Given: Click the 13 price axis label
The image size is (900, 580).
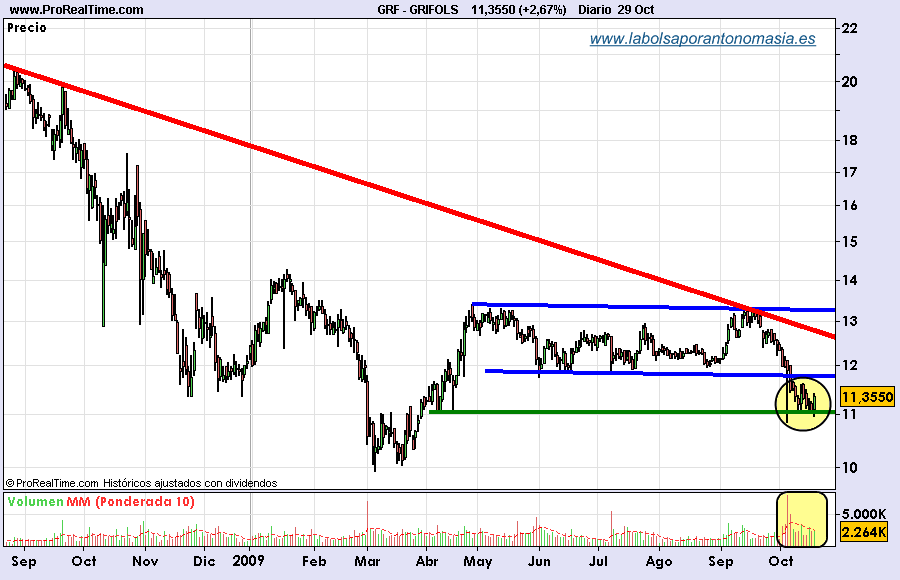Looking at the screenshot, I should [x=849, y=320].
